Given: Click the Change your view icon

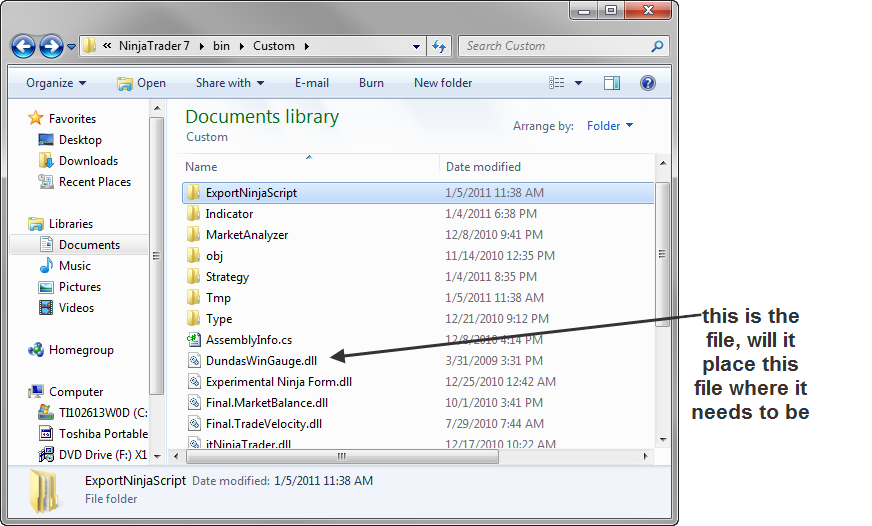Looking at the screenshot, I should tap(557, 83).
